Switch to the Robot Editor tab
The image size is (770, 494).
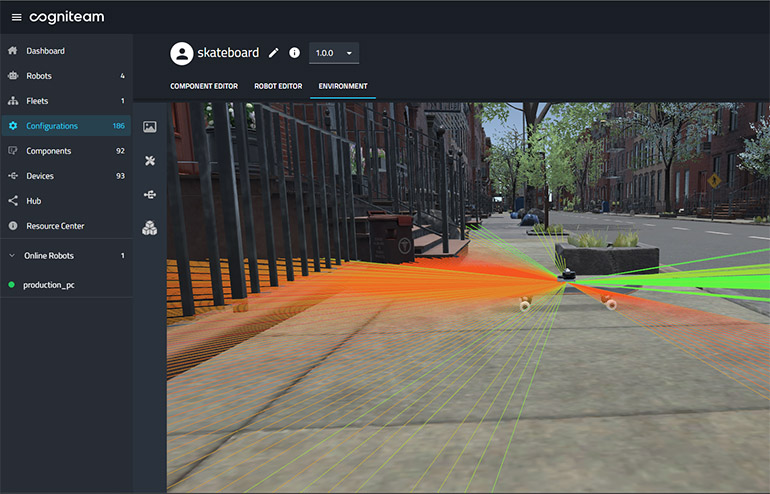pos(278,86)
